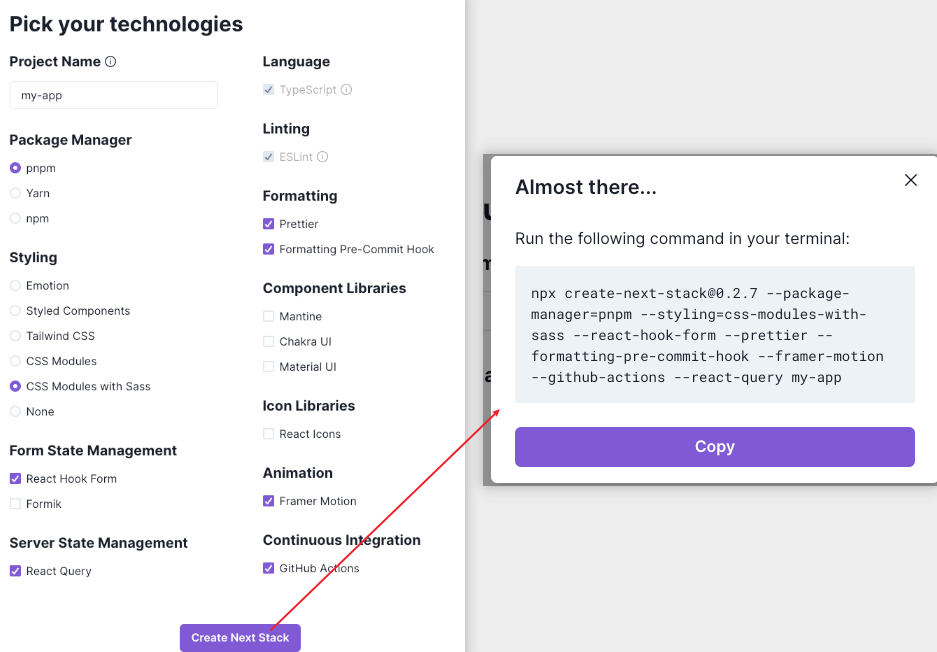
Task: Click the Project Name info icon
Action: (x=111, y=62)
